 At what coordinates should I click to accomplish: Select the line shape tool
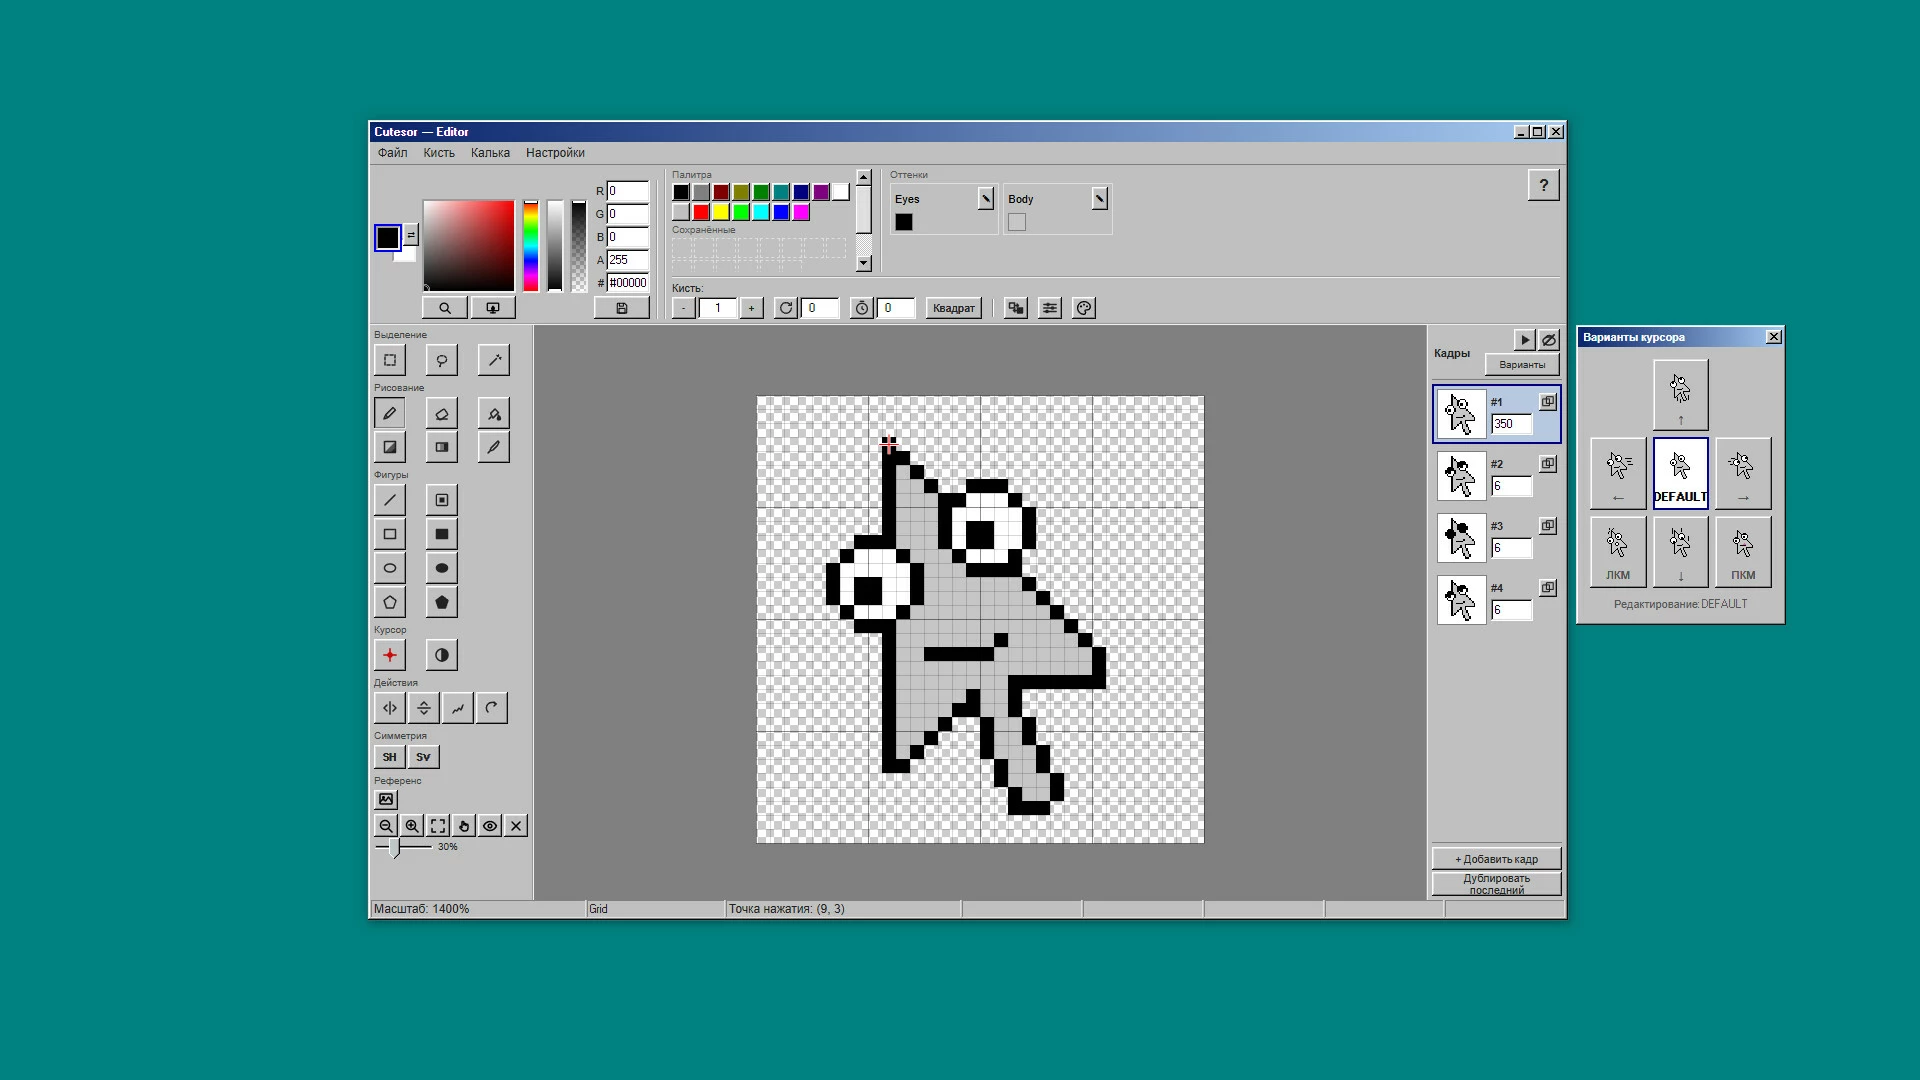(x=390, y=500)
